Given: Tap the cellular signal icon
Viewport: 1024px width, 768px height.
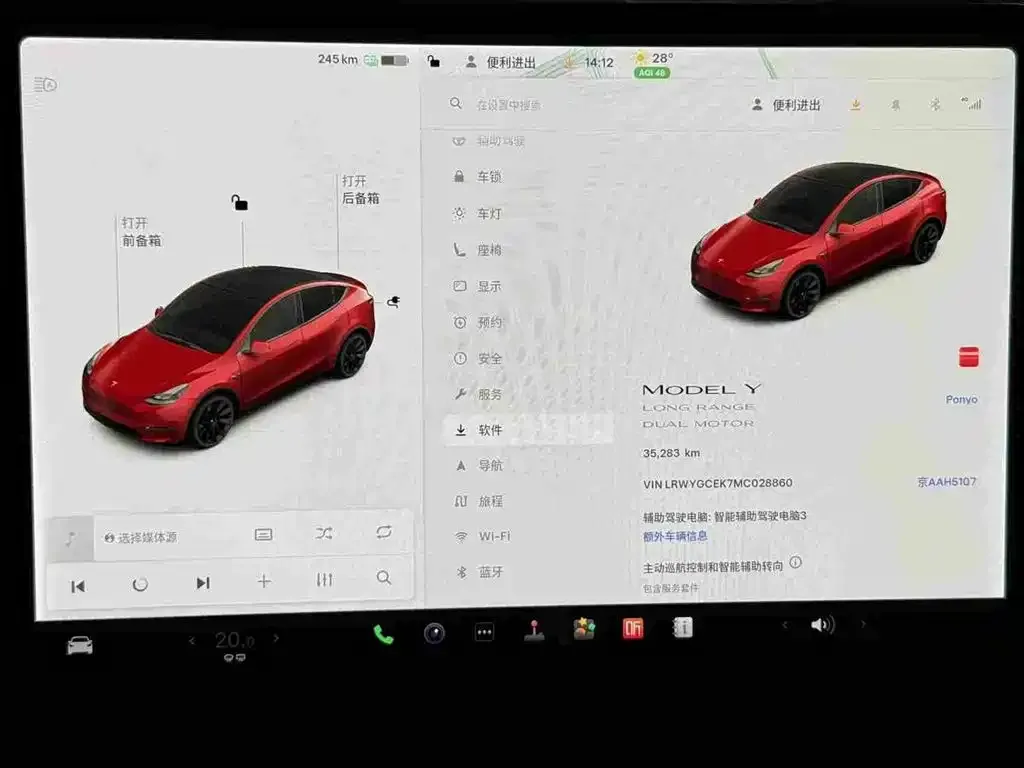Looking at the screenshot, I should 971,103.
